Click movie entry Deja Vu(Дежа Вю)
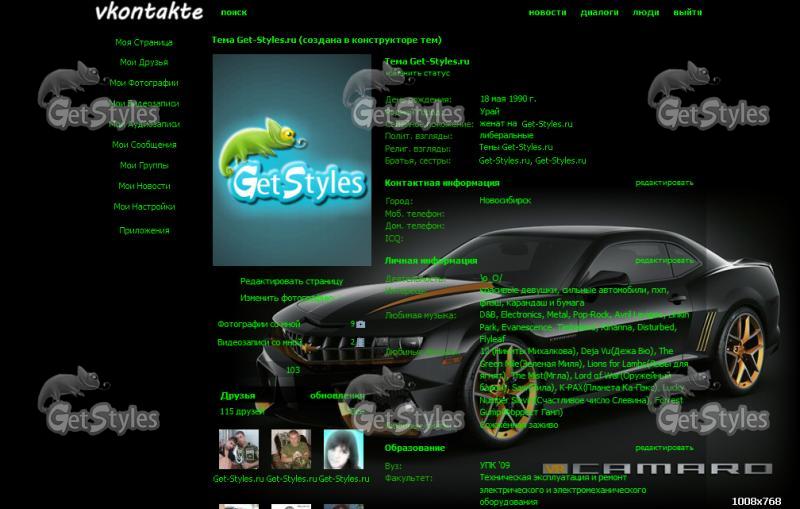Image resolution: width=800 pixels, height=509 pixels. point(617,351)
